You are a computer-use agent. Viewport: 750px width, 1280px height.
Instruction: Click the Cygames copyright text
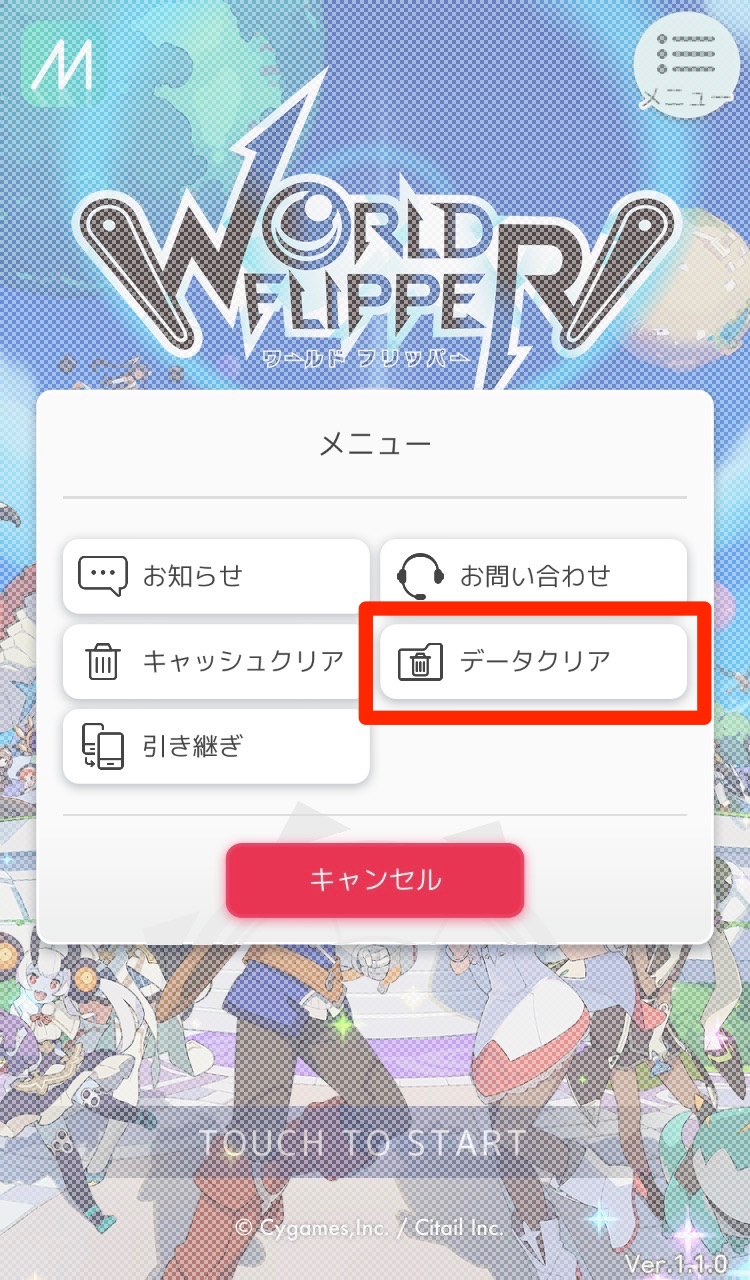(x=370, y=1228)
